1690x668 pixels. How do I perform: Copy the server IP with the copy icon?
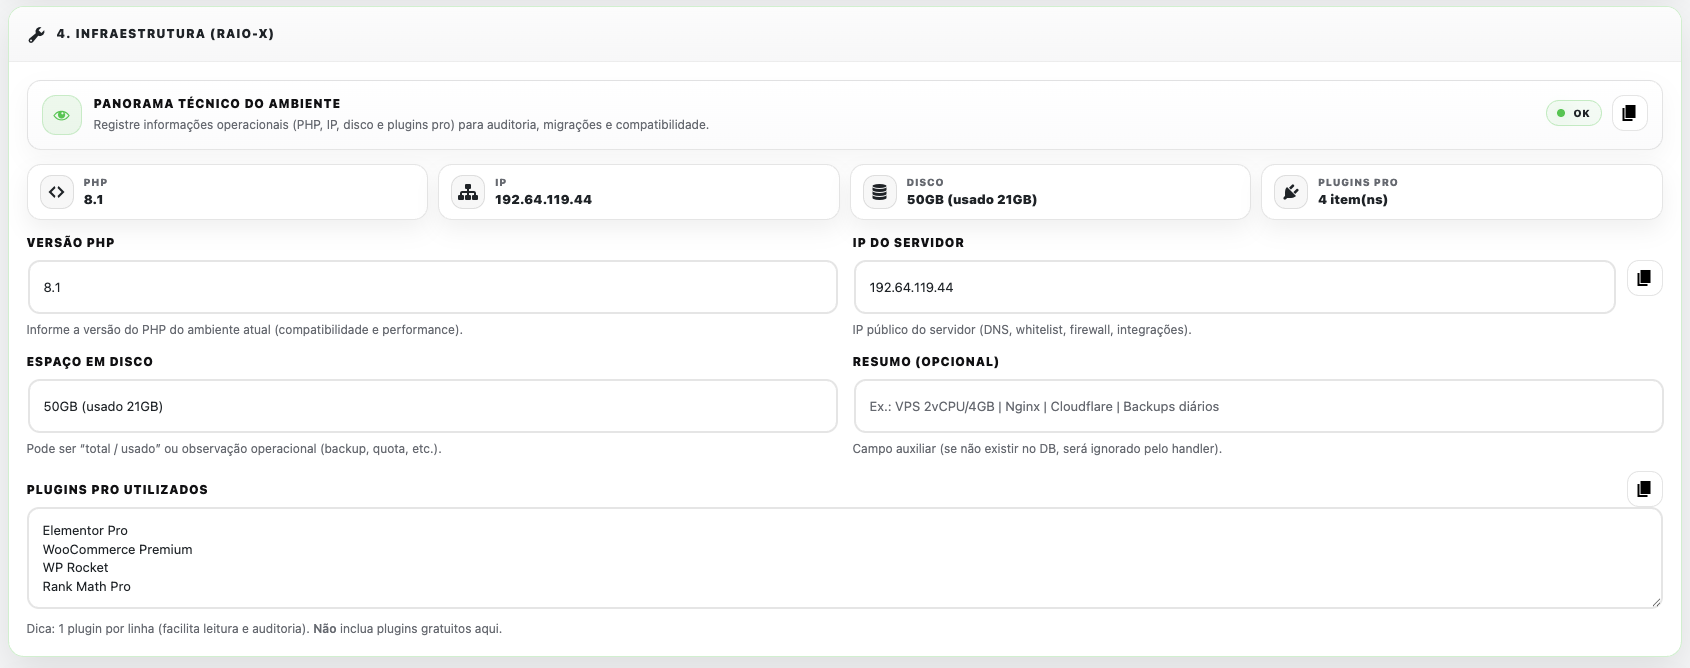(x=1644, y=278)
